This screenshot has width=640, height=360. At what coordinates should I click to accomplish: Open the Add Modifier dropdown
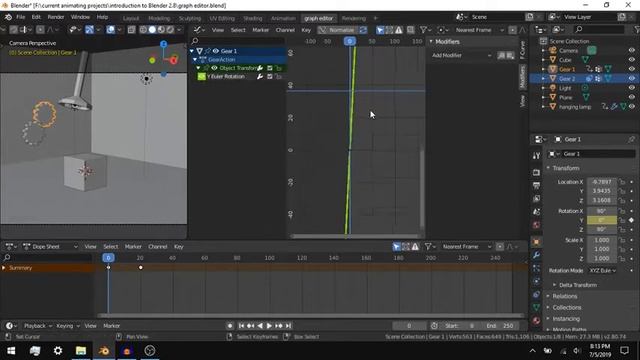(461, 55)
